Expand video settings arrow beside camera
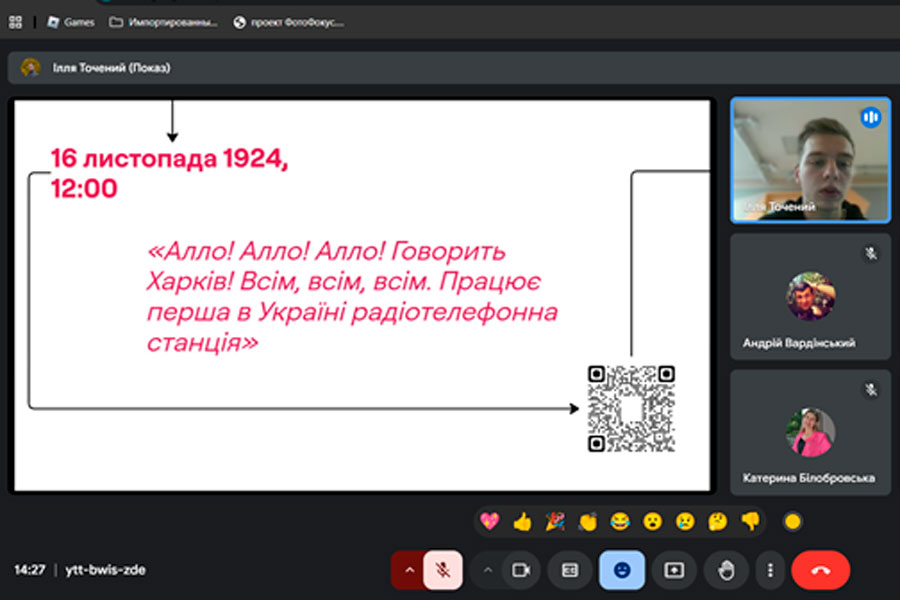The image size is (900, 600). (488, 570)
